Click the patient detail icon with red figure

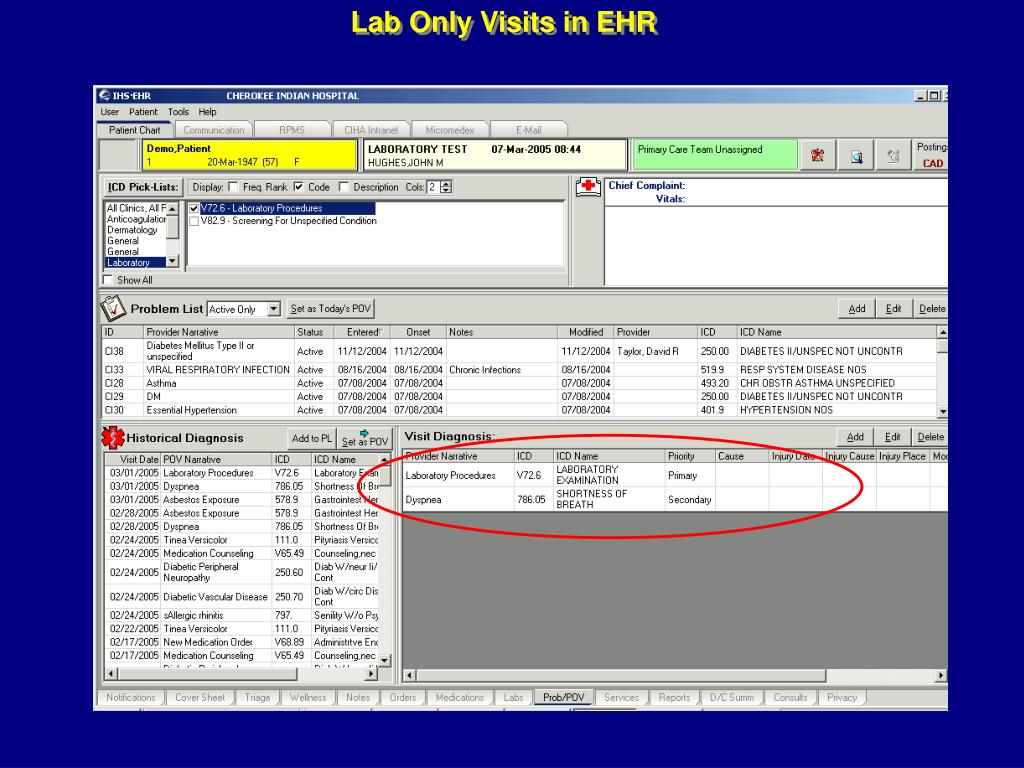(x=817, y=155)
